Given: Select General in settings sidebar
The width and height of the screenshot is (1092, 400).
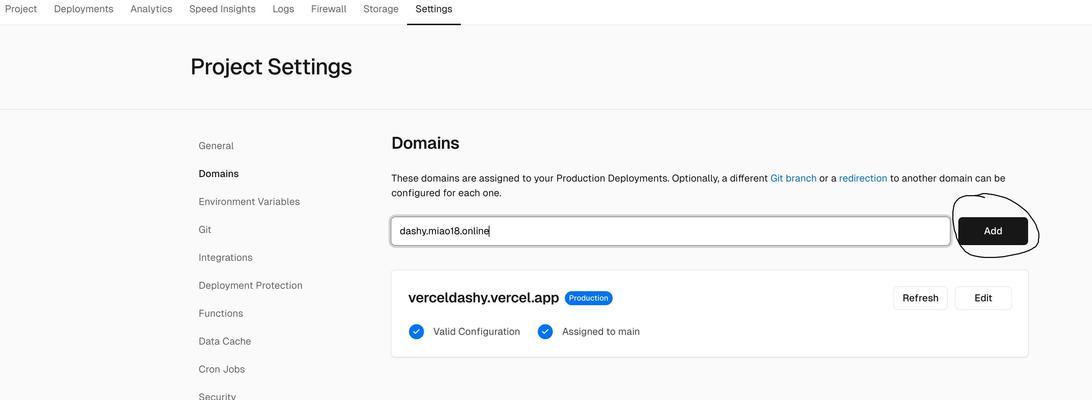Looking at the screenshot, I should pos(216,146).
